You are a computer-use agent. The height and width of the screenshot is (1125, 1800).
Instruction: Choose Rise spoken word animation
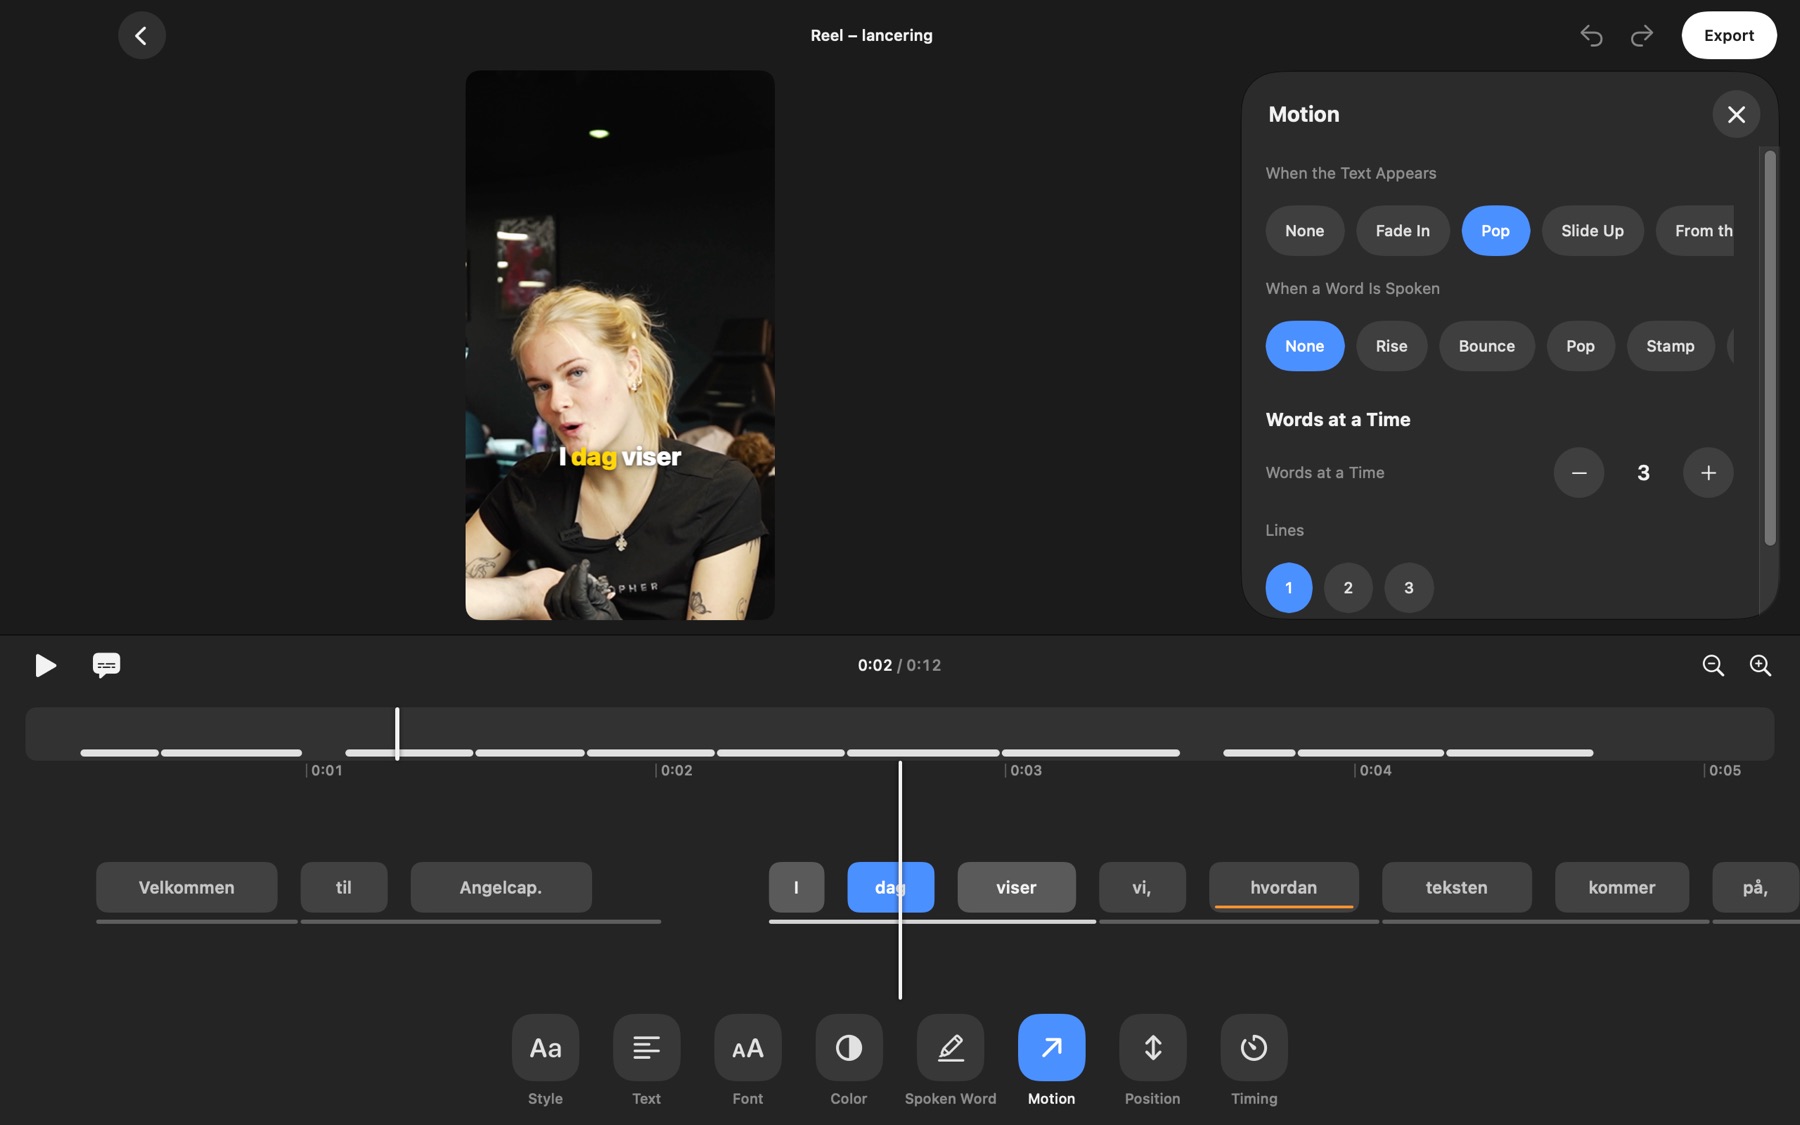[x=1391, y=346]
